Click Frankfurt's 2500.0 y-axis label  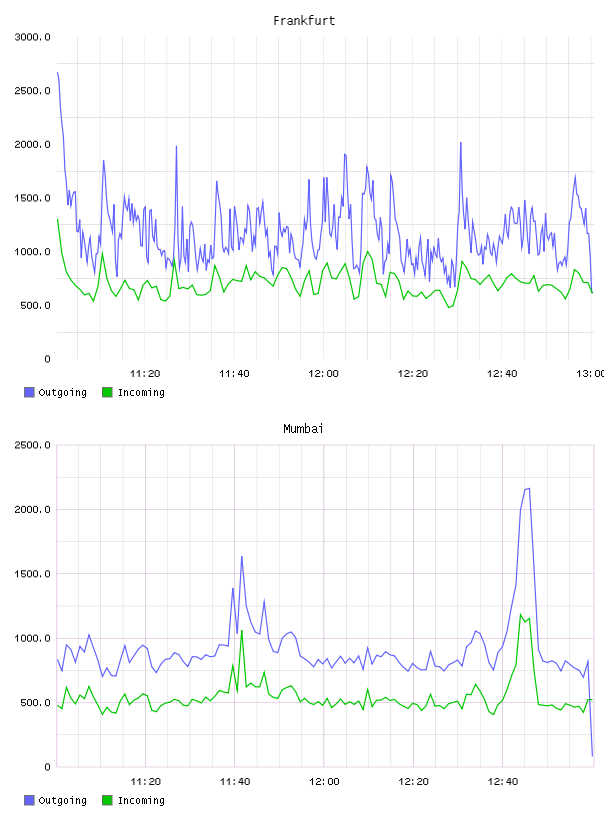tap(32, 91)
